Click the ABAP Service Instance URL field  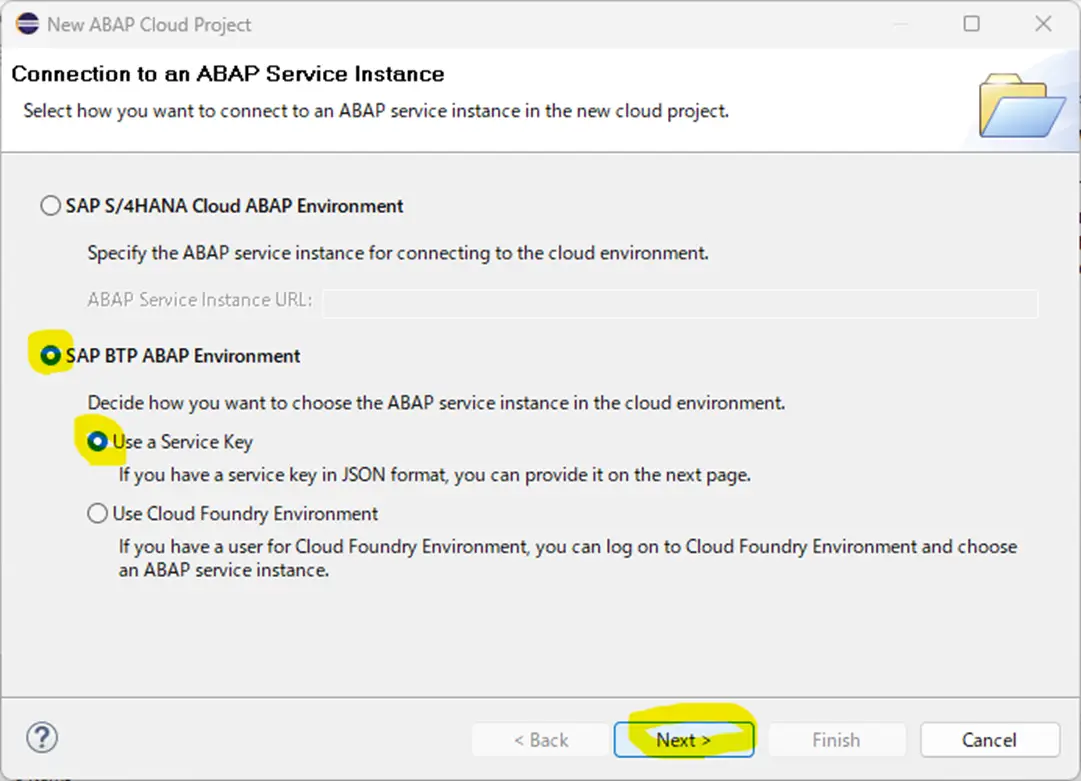[x=680, y=304]
